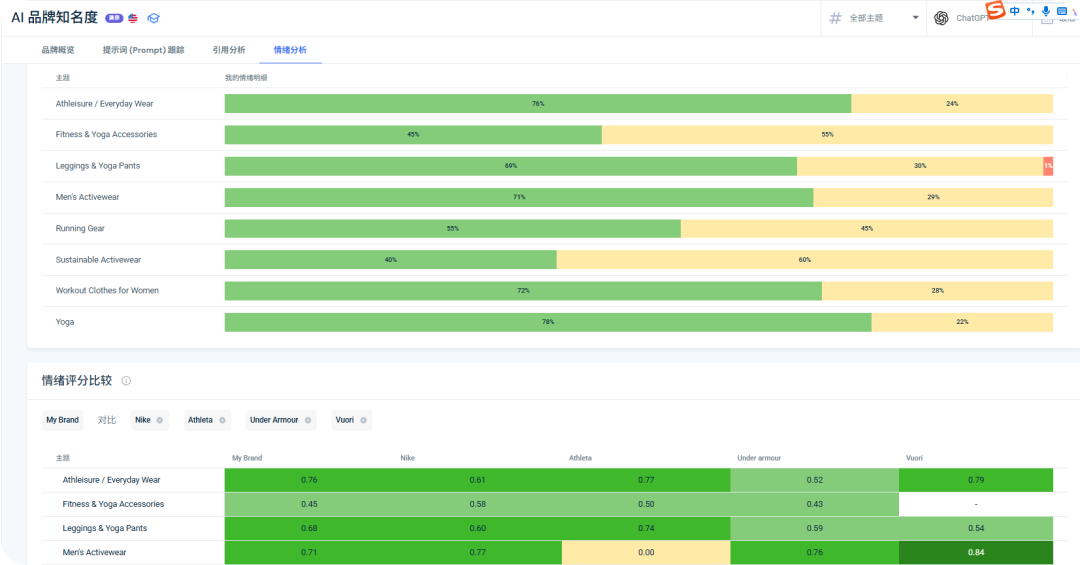
Task: Click the 78% positive bar for Yoga
Action: point(548,322)
